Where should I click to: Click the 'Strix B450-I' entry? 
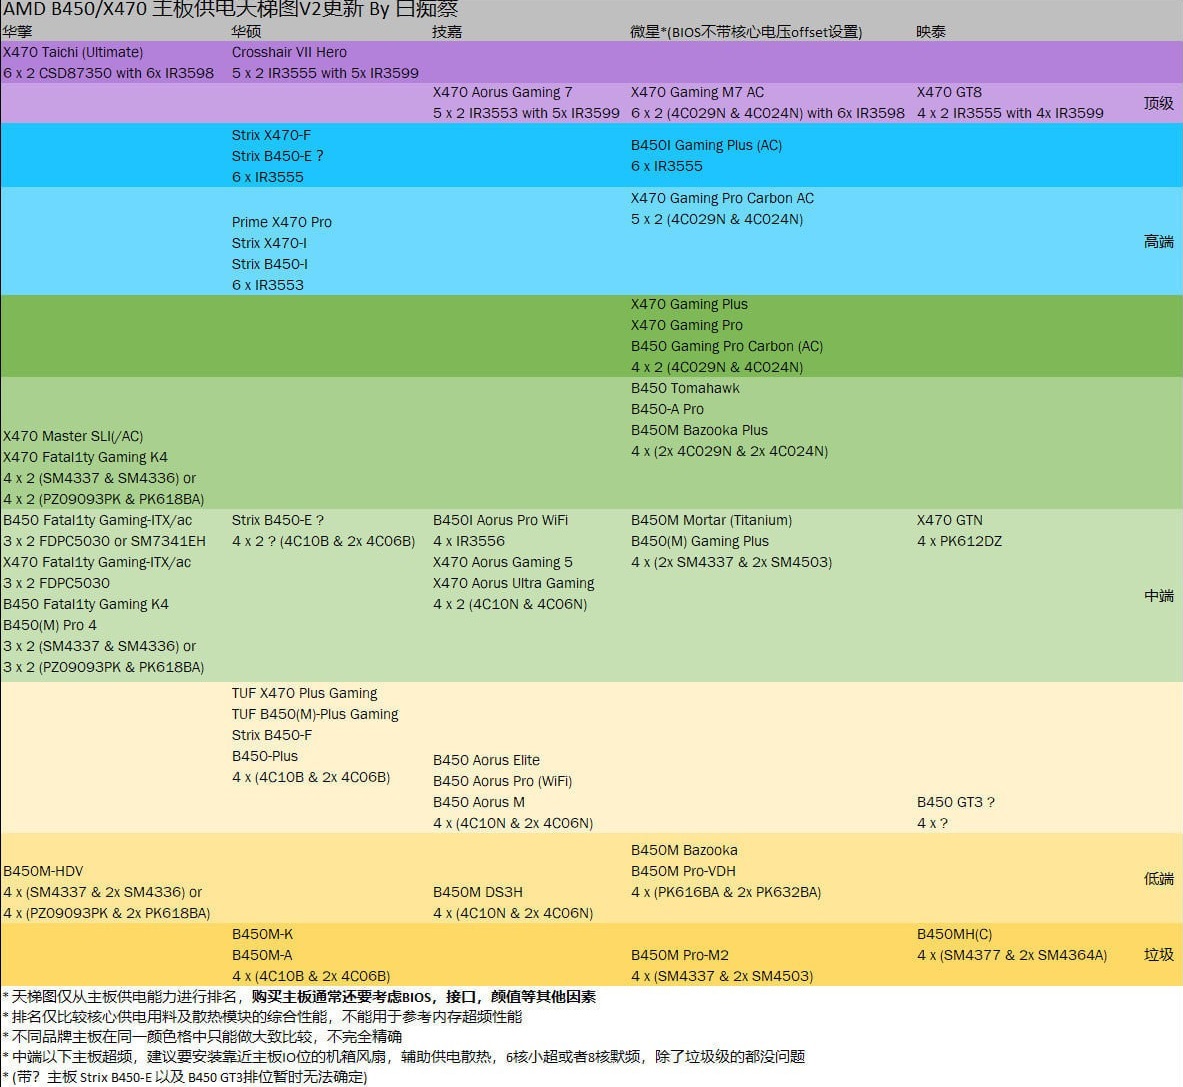[269, 264]
